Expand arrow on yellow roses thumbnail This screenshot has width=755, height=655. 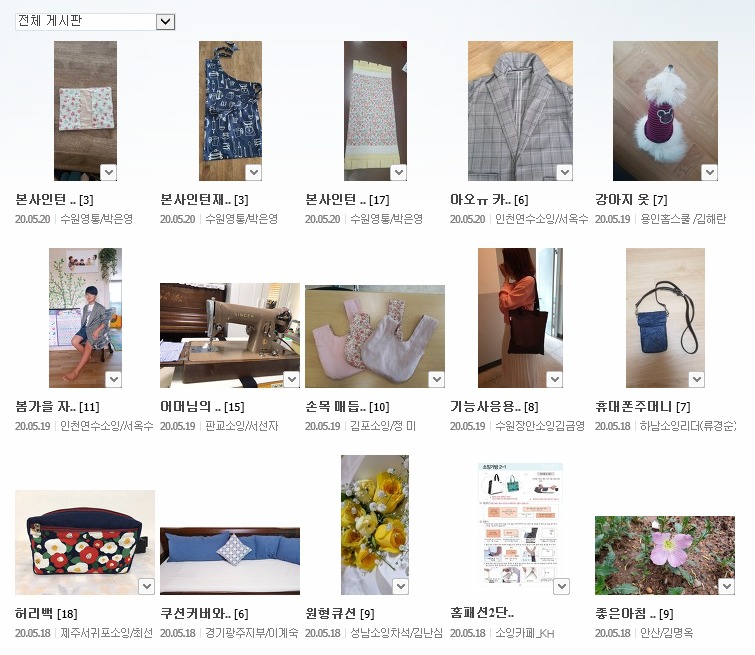401,586
